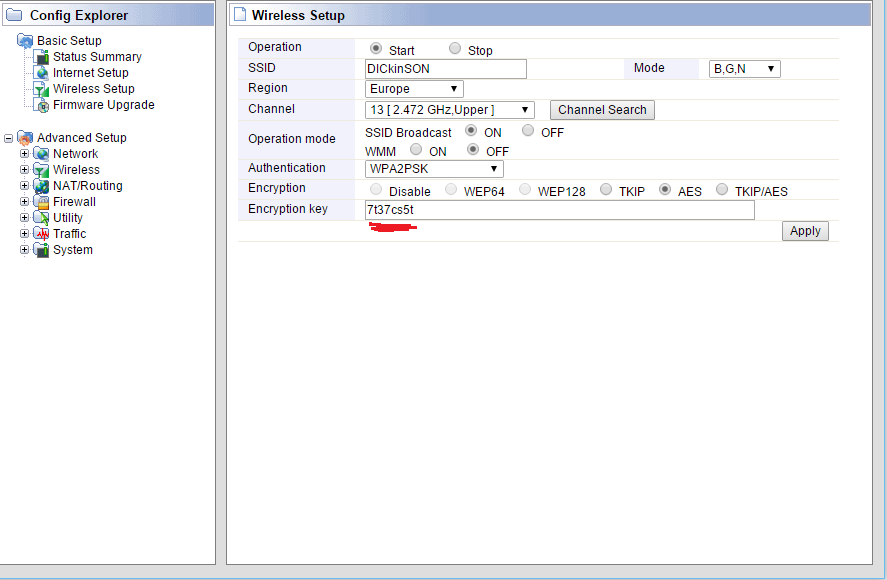Viewport: 887px width, 580px height.
Task: Select AES encryption
Action: click(x=665, y=190)
